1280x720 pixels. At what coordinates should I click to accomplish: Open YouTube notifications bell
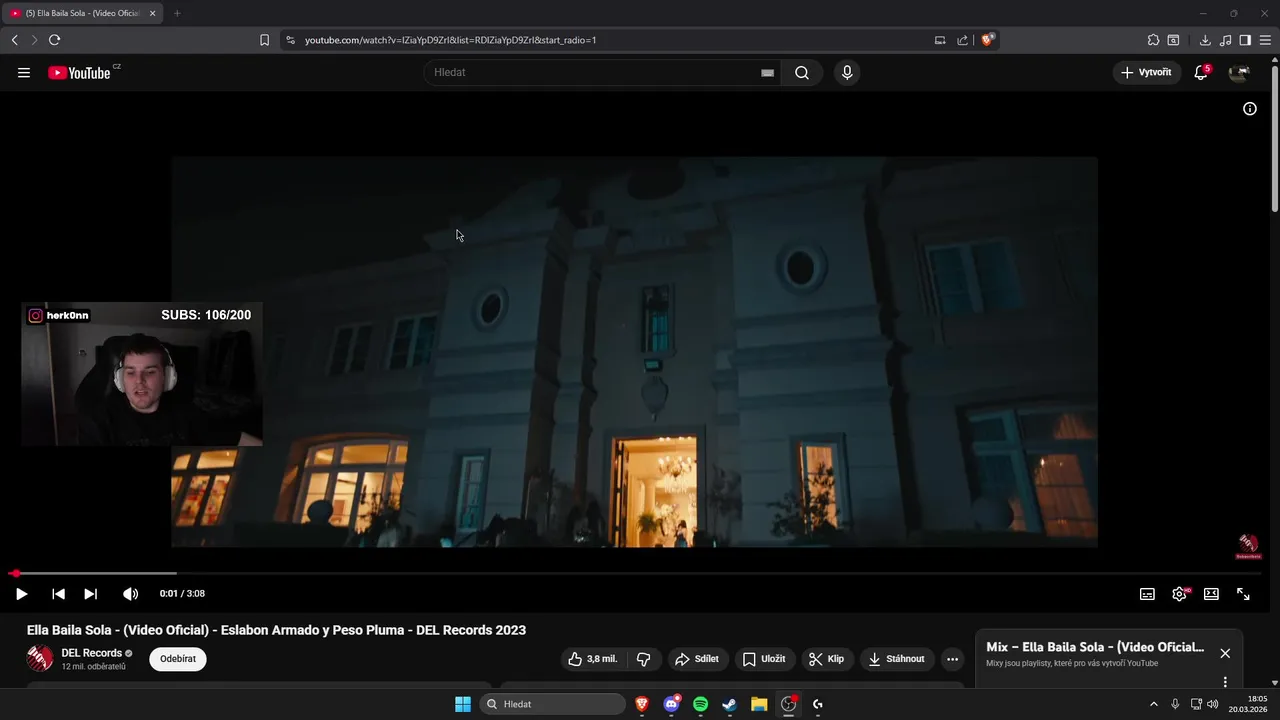click(x=1201, y=72)
